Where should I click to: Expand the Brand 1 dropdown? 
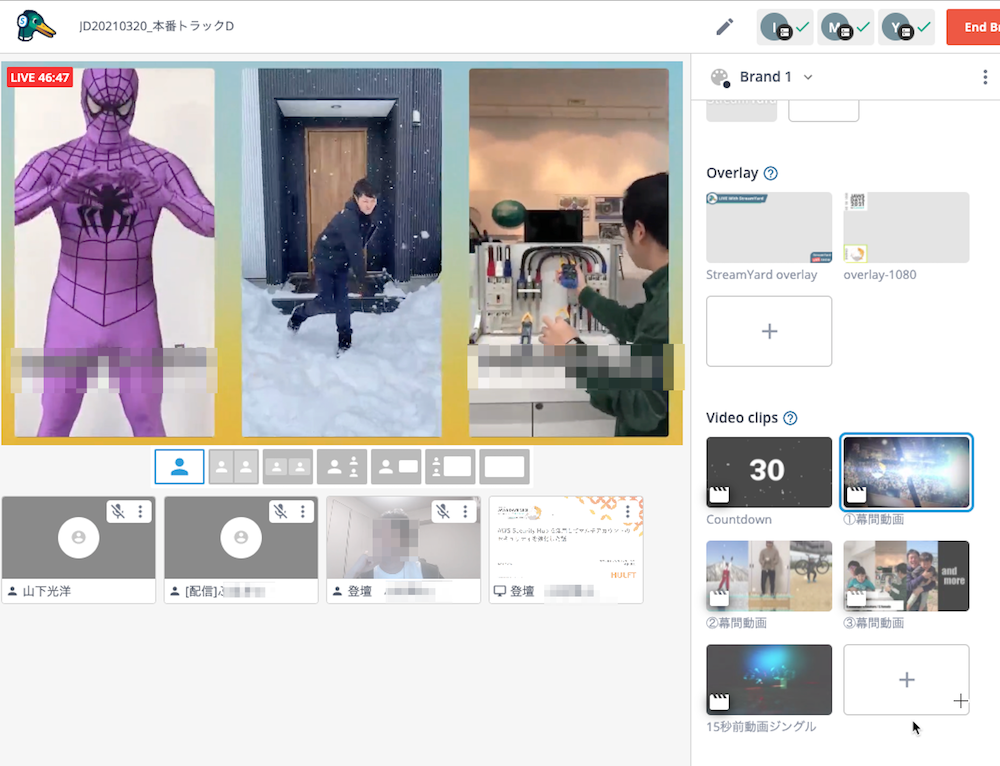pyautogui.click(x=808, y=77)
